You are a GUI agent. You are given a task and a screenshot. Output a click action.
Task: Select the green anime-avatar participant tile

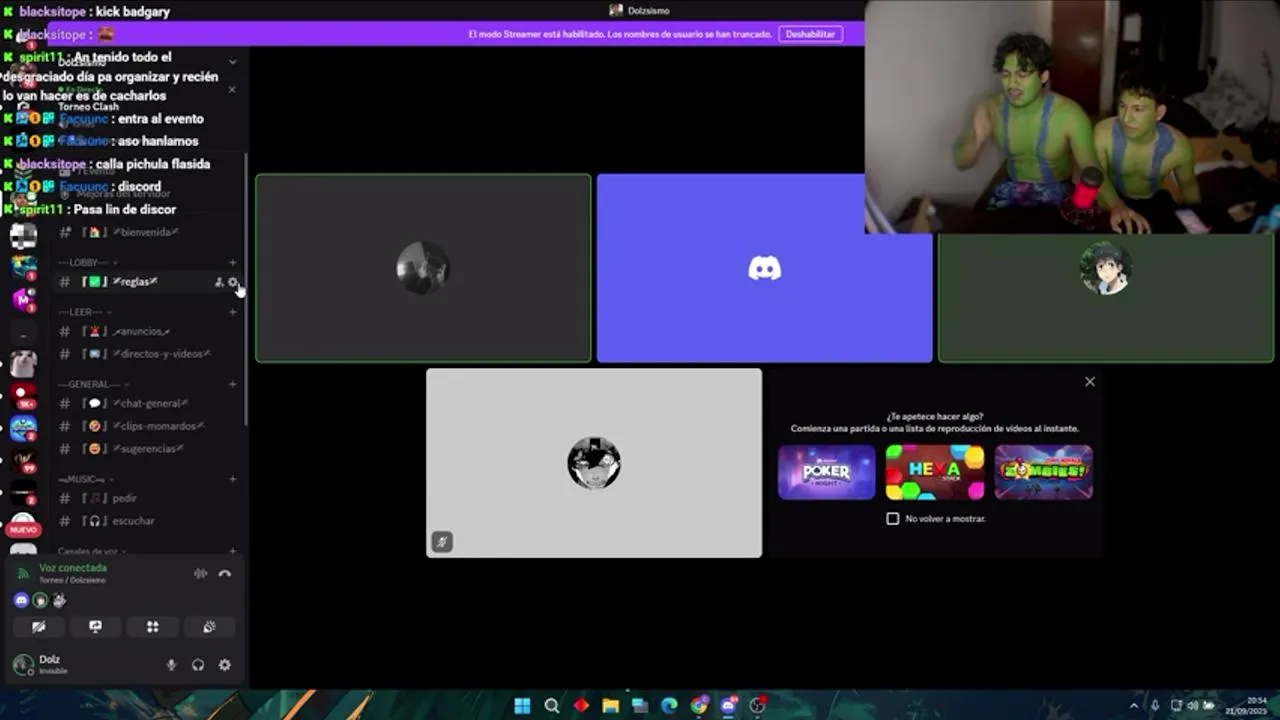click(x=1106, y=298)
